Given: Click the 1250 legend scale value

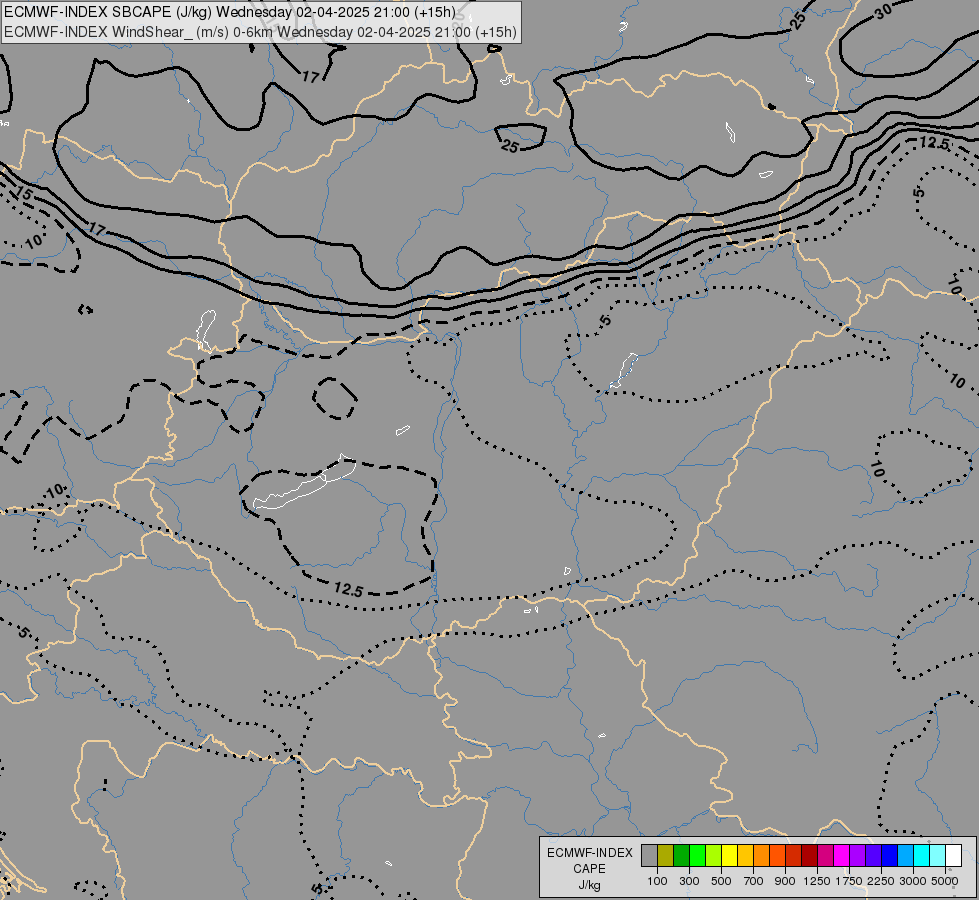Looking at the screenshot, I should point(817,881).
